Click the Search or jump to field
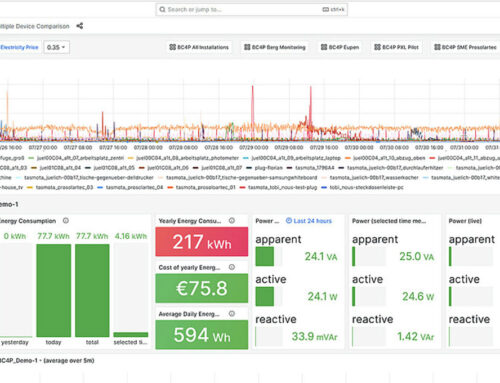 pyautogui.click(x=252, y=9)
